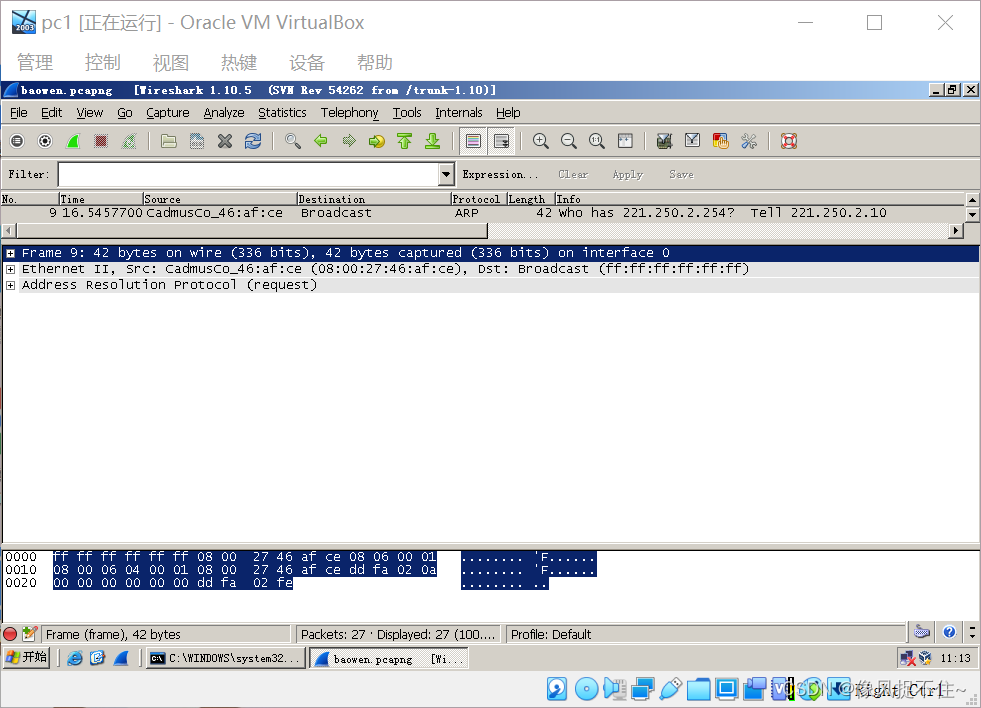Open the Internals menu
981x708 pixels.
pos(459,113)
